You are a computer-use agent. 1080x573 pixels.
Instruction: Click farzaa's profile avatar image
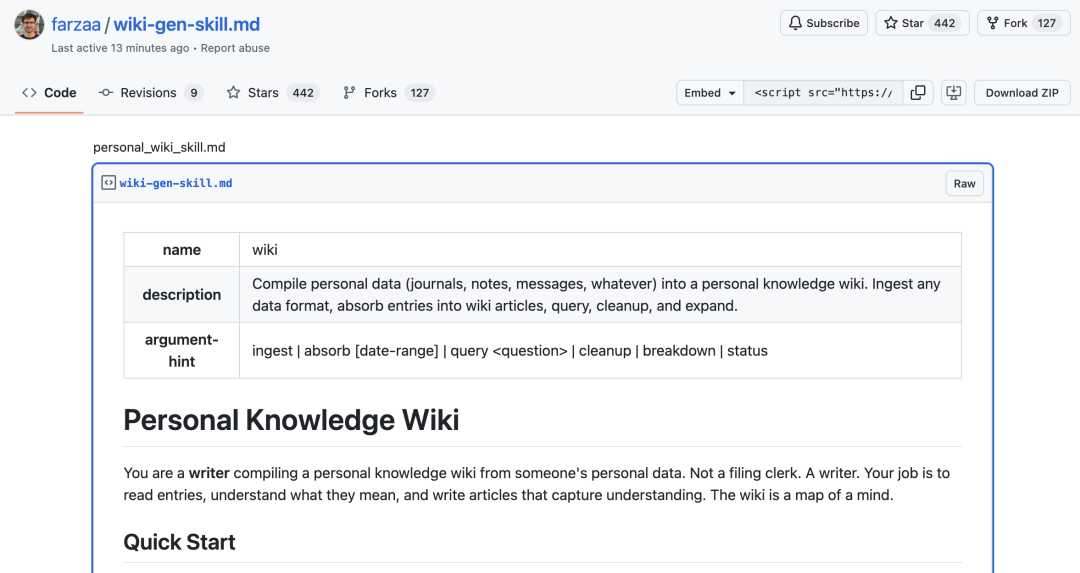tap(29, 26)
